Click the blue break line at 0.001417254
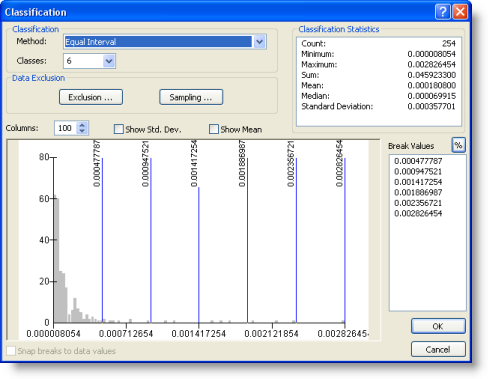This screenshot has width=488, height=379. [x=199, y=255]
